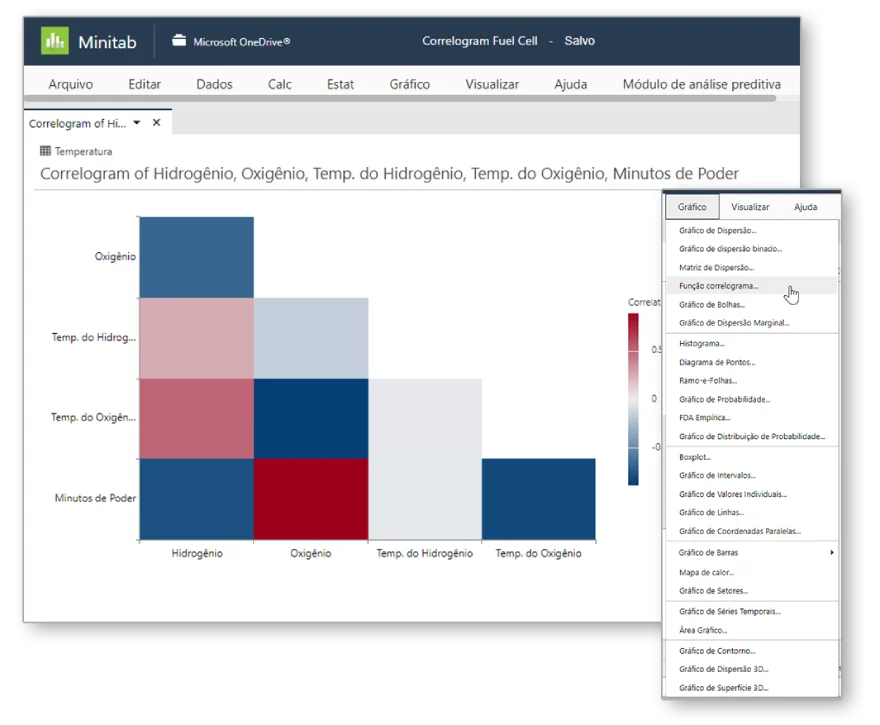Image resolution: width=880 pixels, height=725 pixels.
Task: Expand the Correlogram tab dropdown arrow
Action: pos(136,122)
